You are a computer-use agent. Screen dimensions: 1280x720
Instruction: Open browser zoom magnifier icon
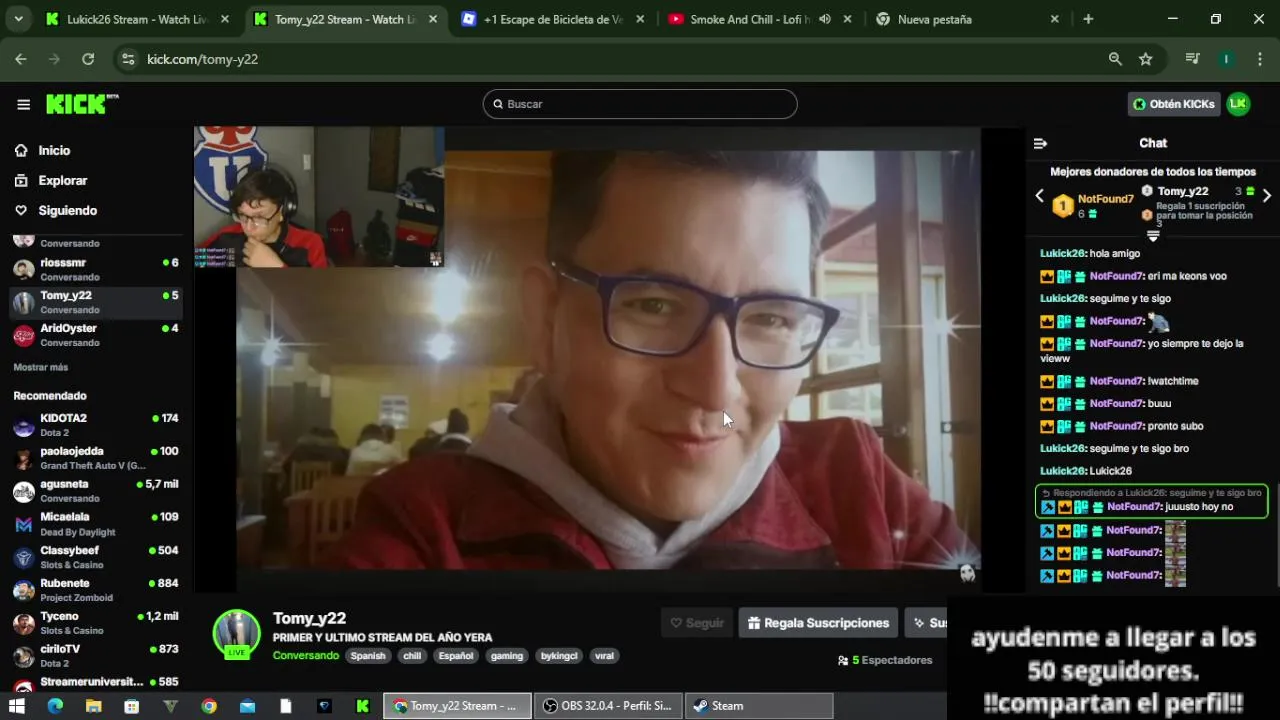pyautogui.click(x=1115, y=59)
